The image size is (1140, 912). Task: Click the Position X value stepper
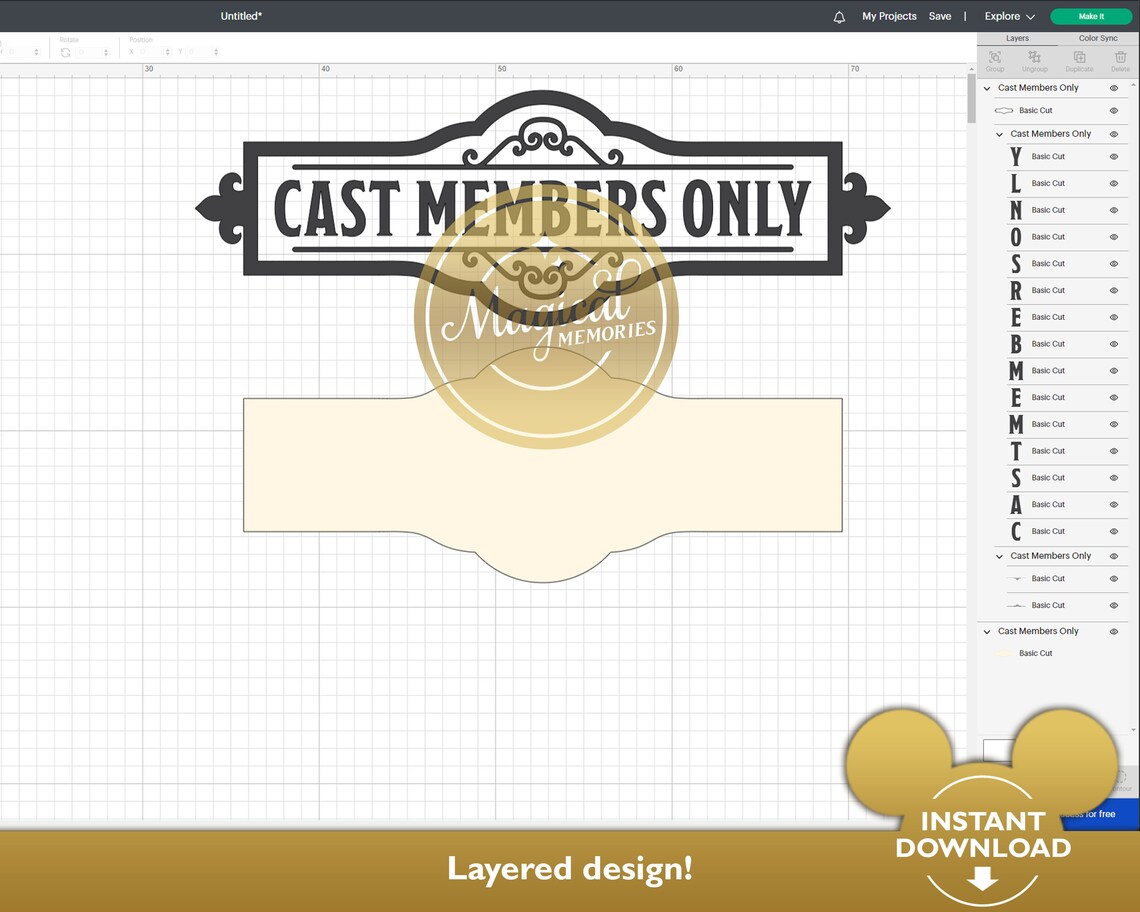[168, 51]
